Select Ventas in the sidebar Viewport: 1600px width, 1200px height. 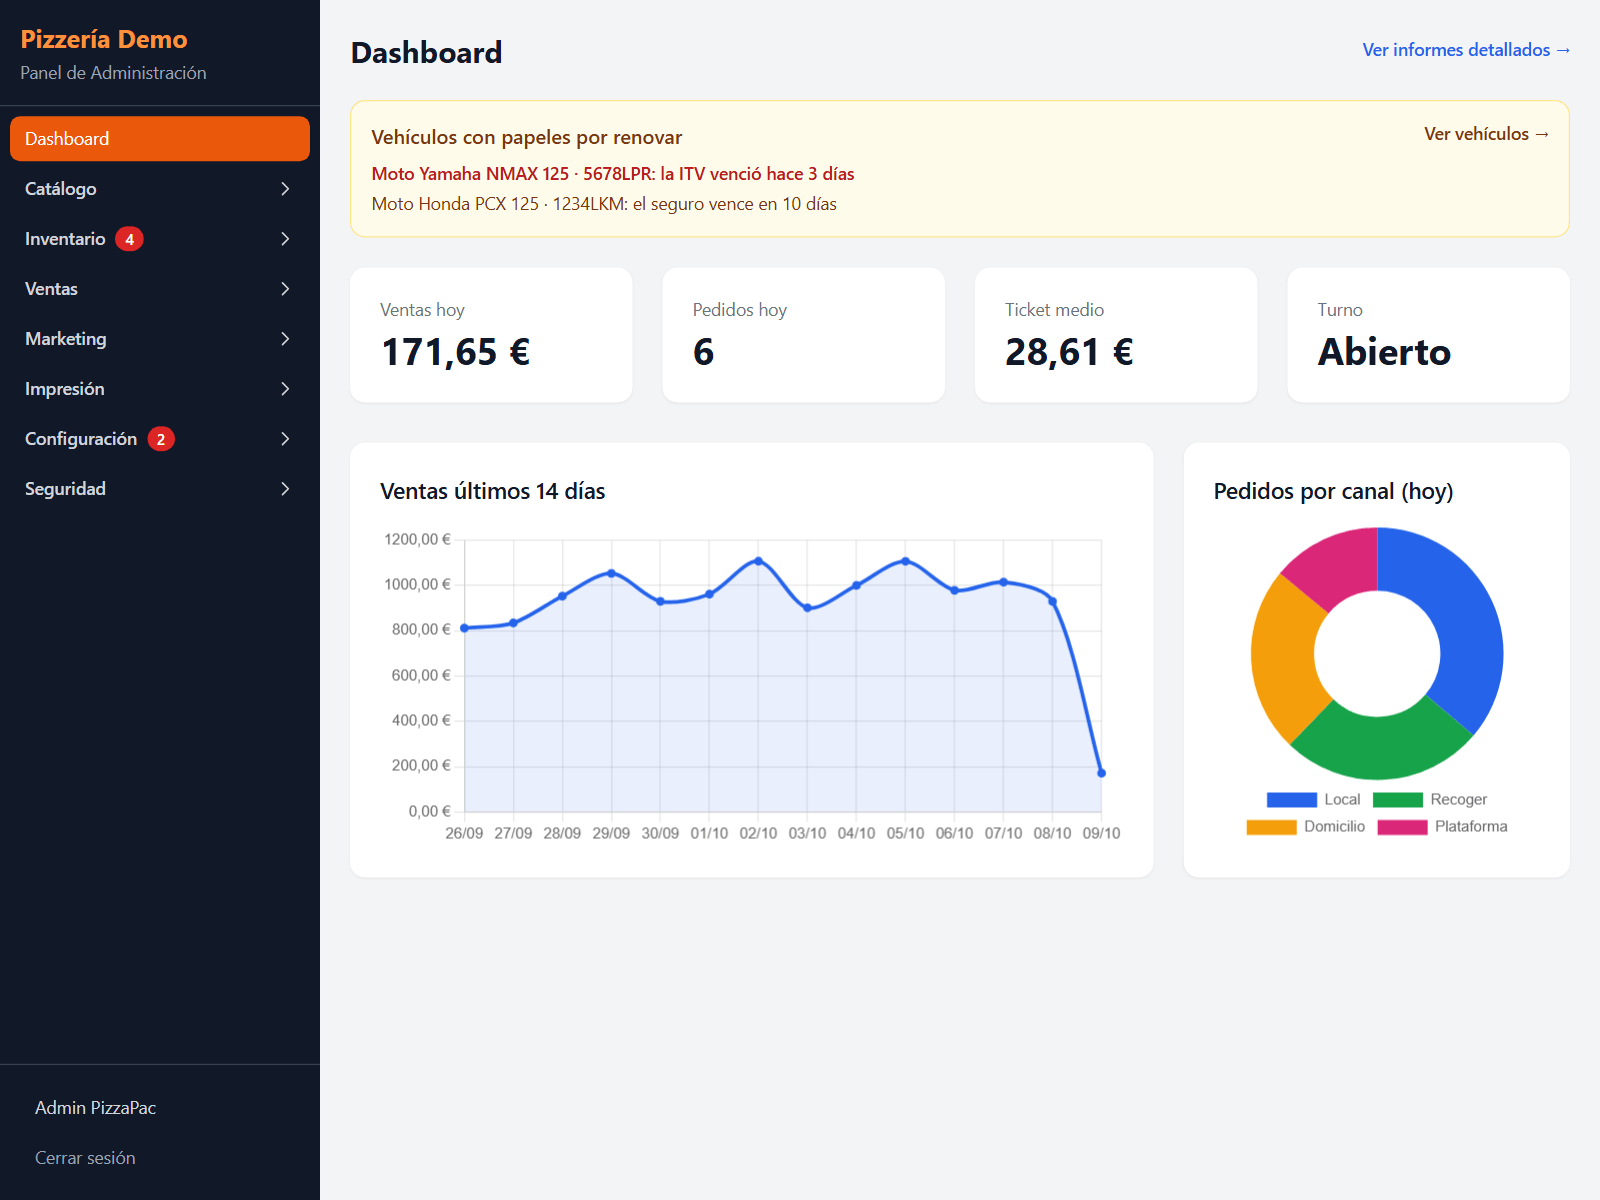(x=160, y=289)
